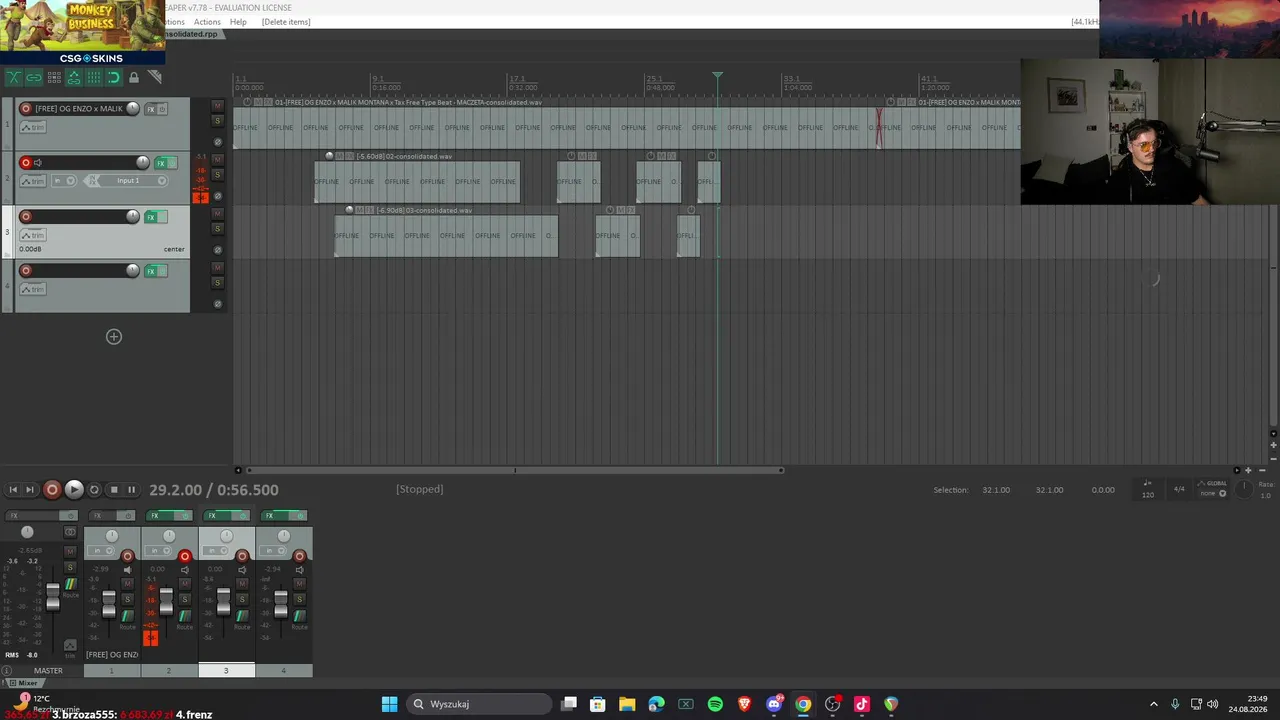Image resolution: width=1280 pixels, height=720 pixels.
Task: Toggle snapping magnet toolbar icon
Action: (x=114, y=77)
